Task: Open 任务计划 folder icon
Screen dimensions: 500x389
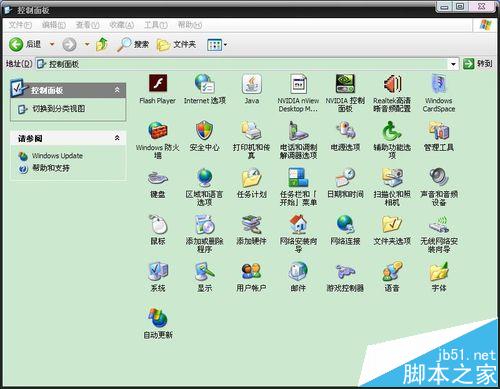Action: (252, 177)
